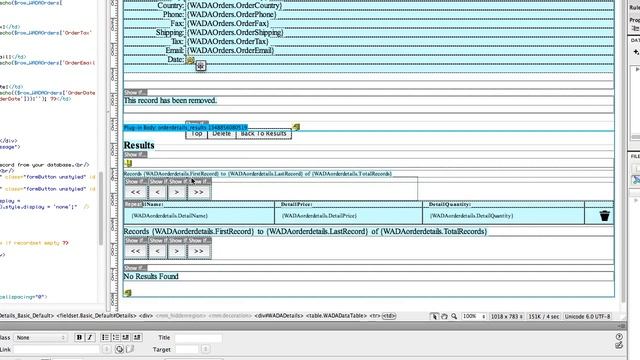Apply unordered list in Properties panel
The height and width of the screenshot is (360, 640).
point(105,337)
